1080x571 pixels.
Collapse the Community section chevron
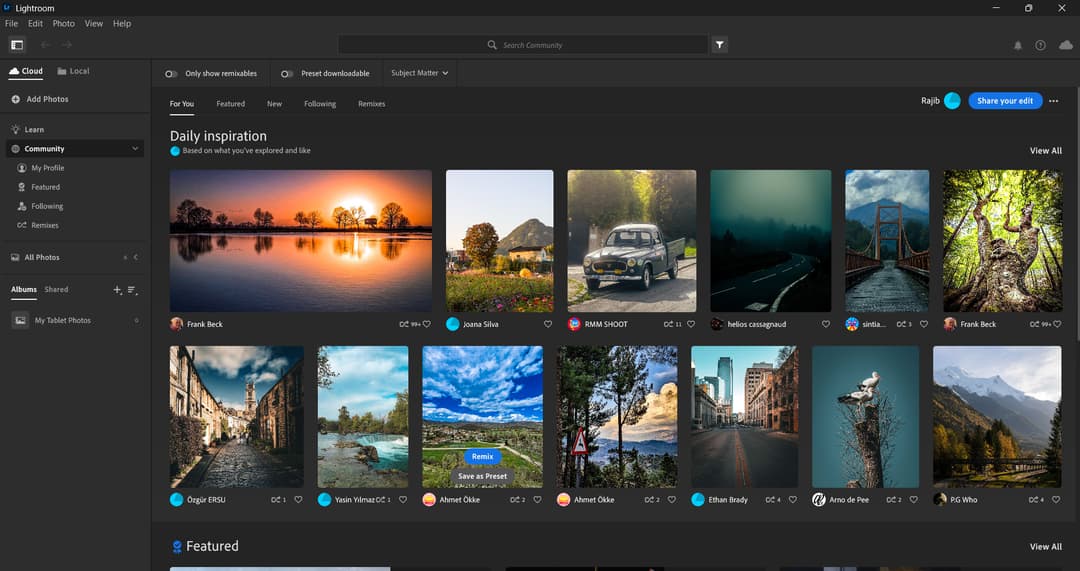click(135, 149)
